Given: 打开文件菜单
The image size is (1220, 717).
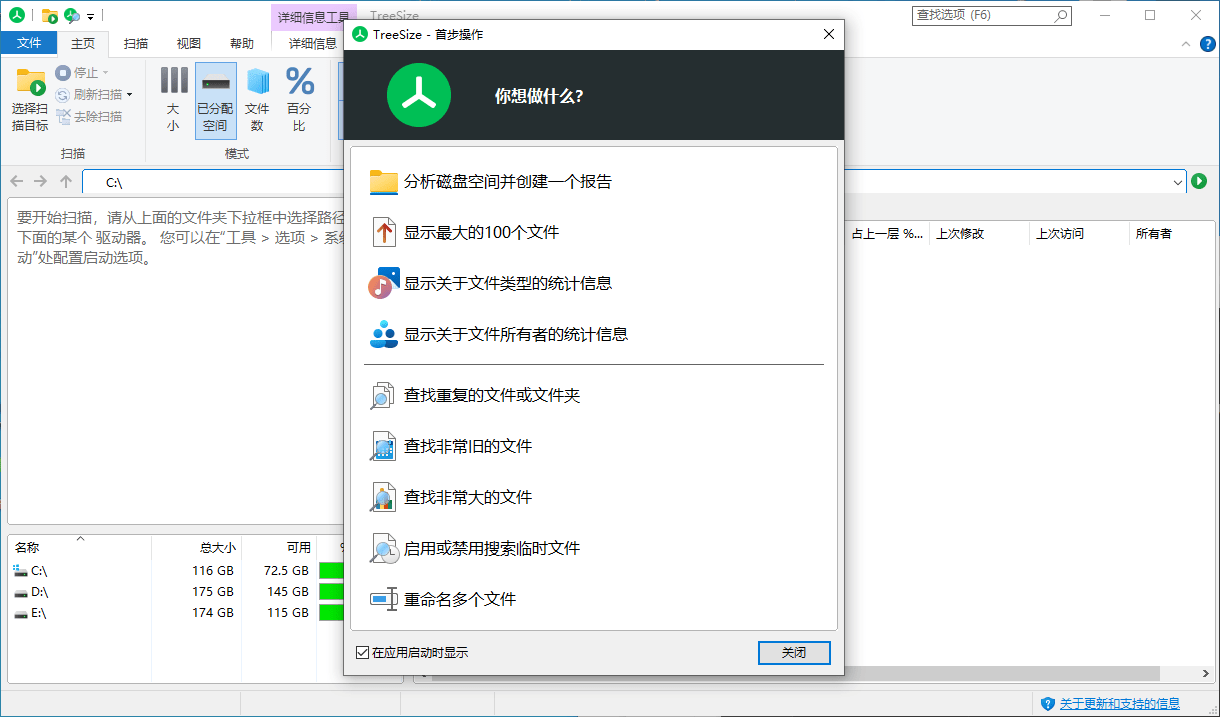Looking at the screenshot, I should [x=29, y=43].
